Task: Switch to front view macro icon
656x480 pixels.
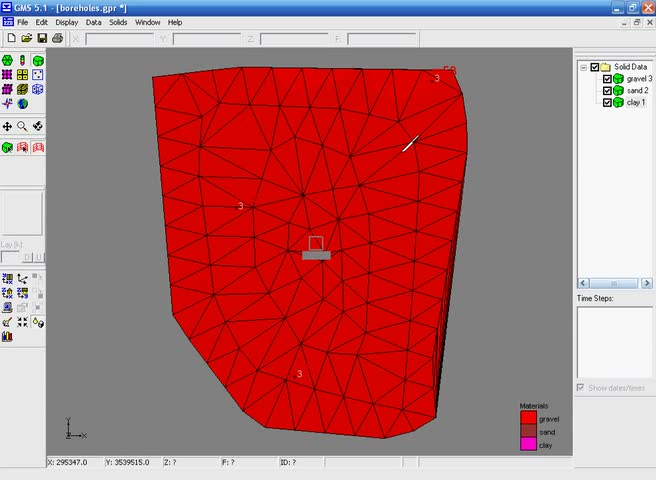Action: pyautogui.click(x=7, y=293)
